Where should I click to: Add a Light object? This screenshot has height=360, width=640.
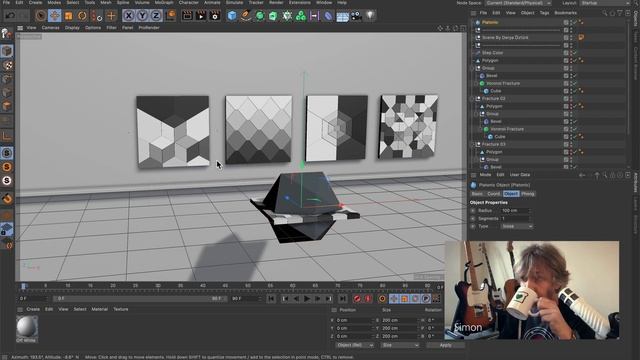pos(370,16)
